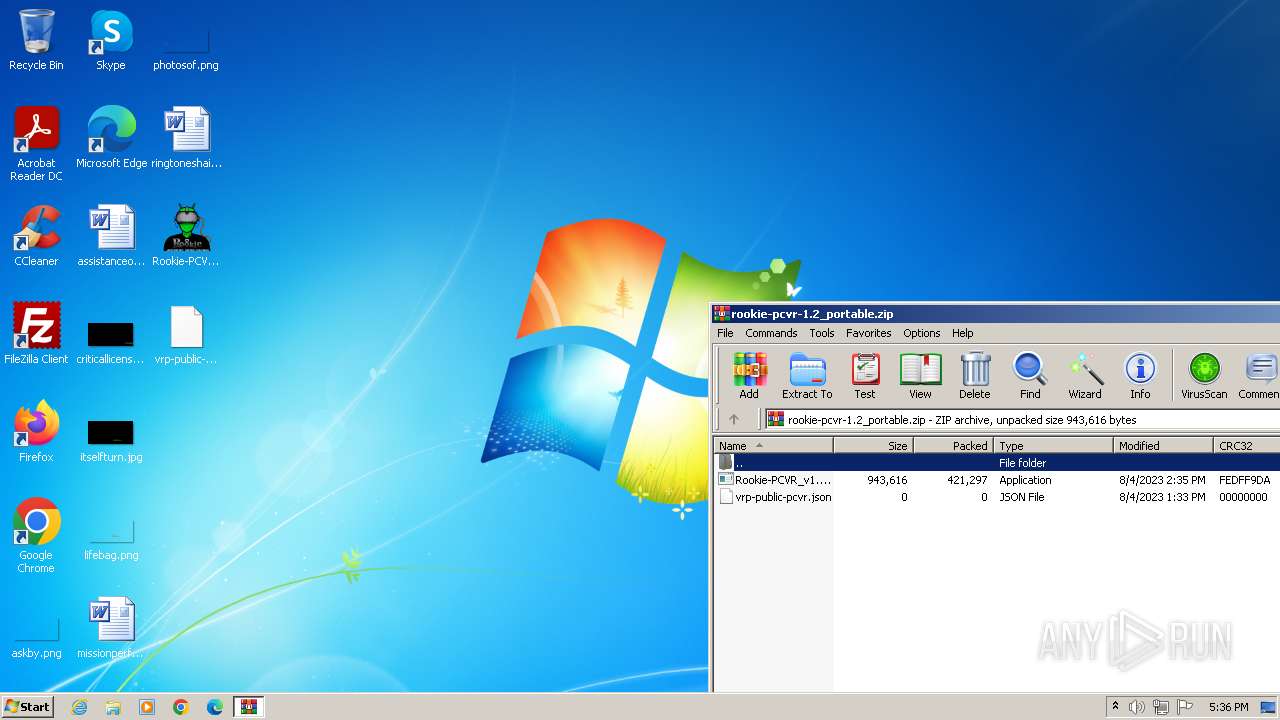Viewport: 1280px width, 720px height.
Task: Sort files by Type column header
Action: pos(1054,446)
